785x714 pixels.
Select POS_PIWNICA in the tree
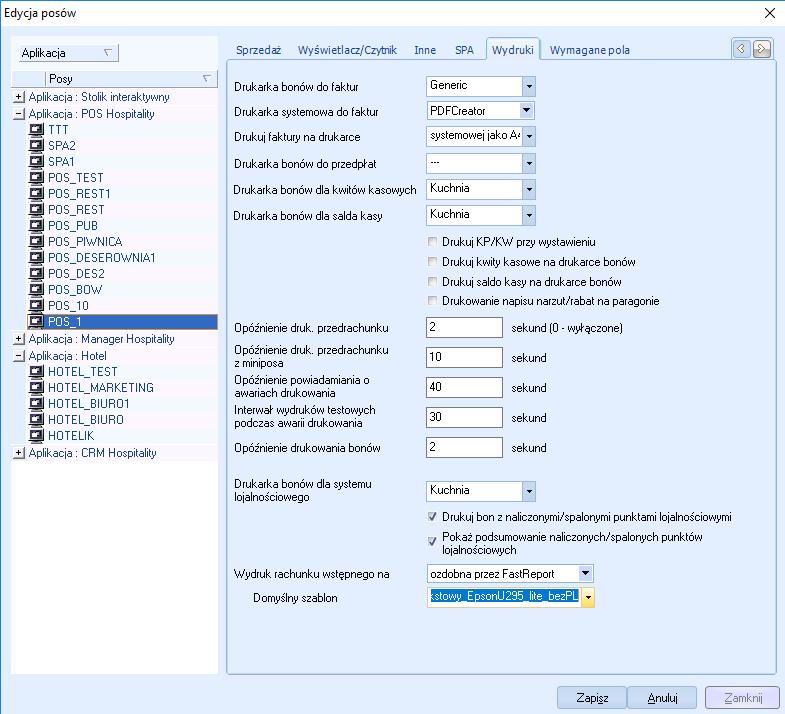click(x=85, y=242)
